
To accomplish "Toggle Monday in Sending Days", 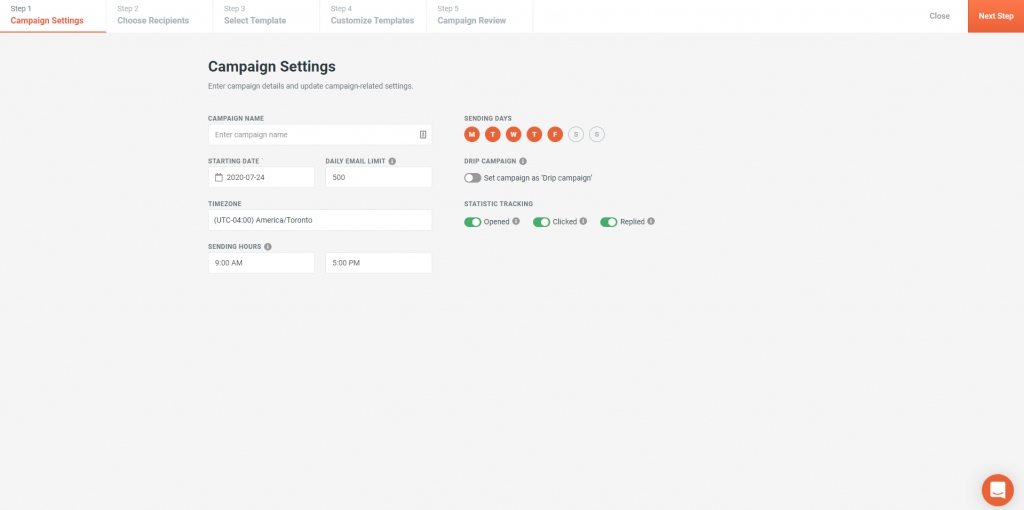I will click(x=472, y=135).
